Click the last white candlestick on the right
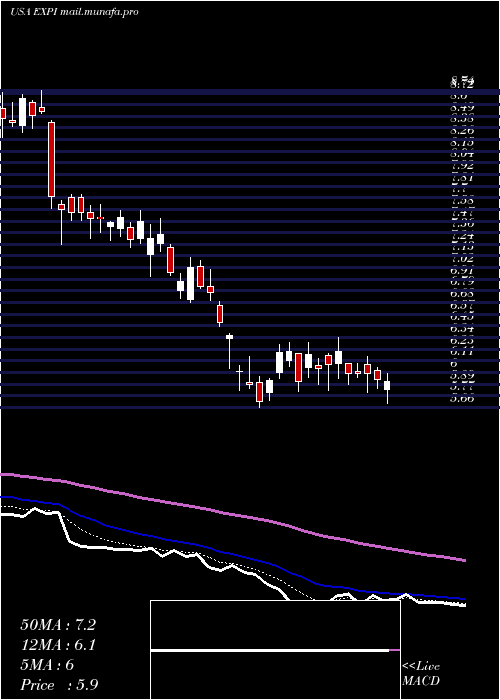500x700 pixels. tap(387, 386)
